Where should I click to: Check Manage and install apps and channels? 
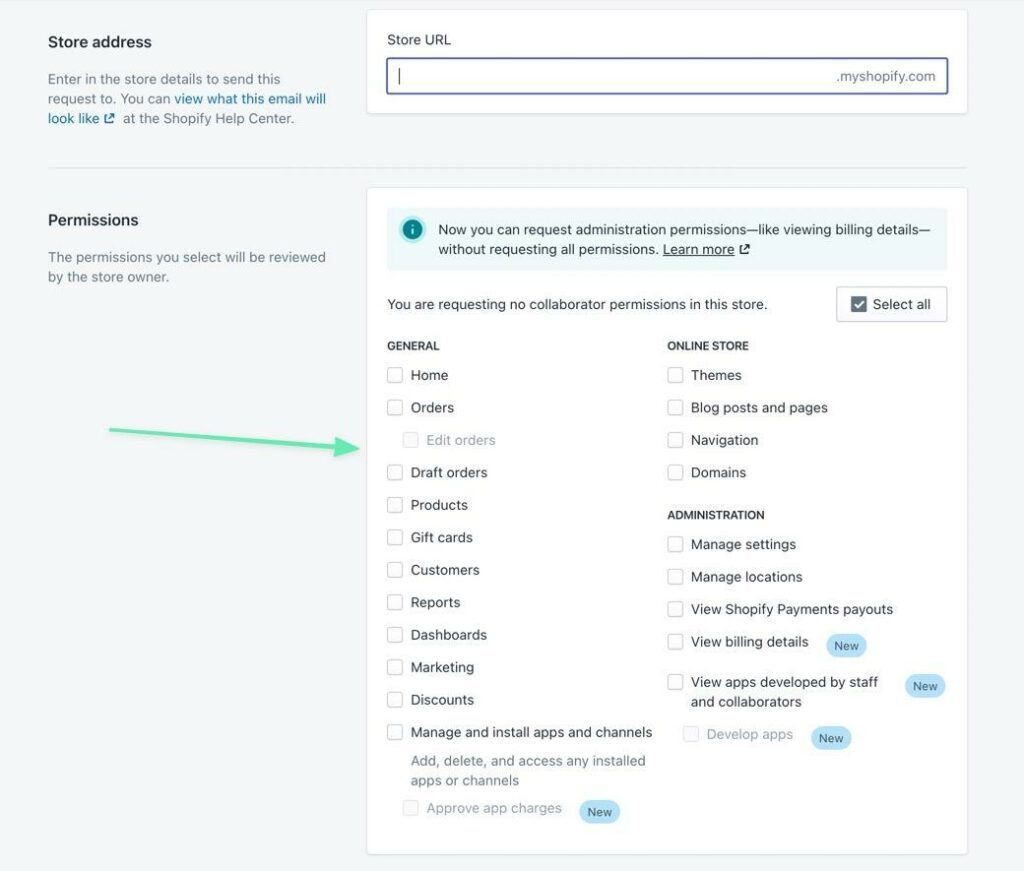[x=395, y=733]
